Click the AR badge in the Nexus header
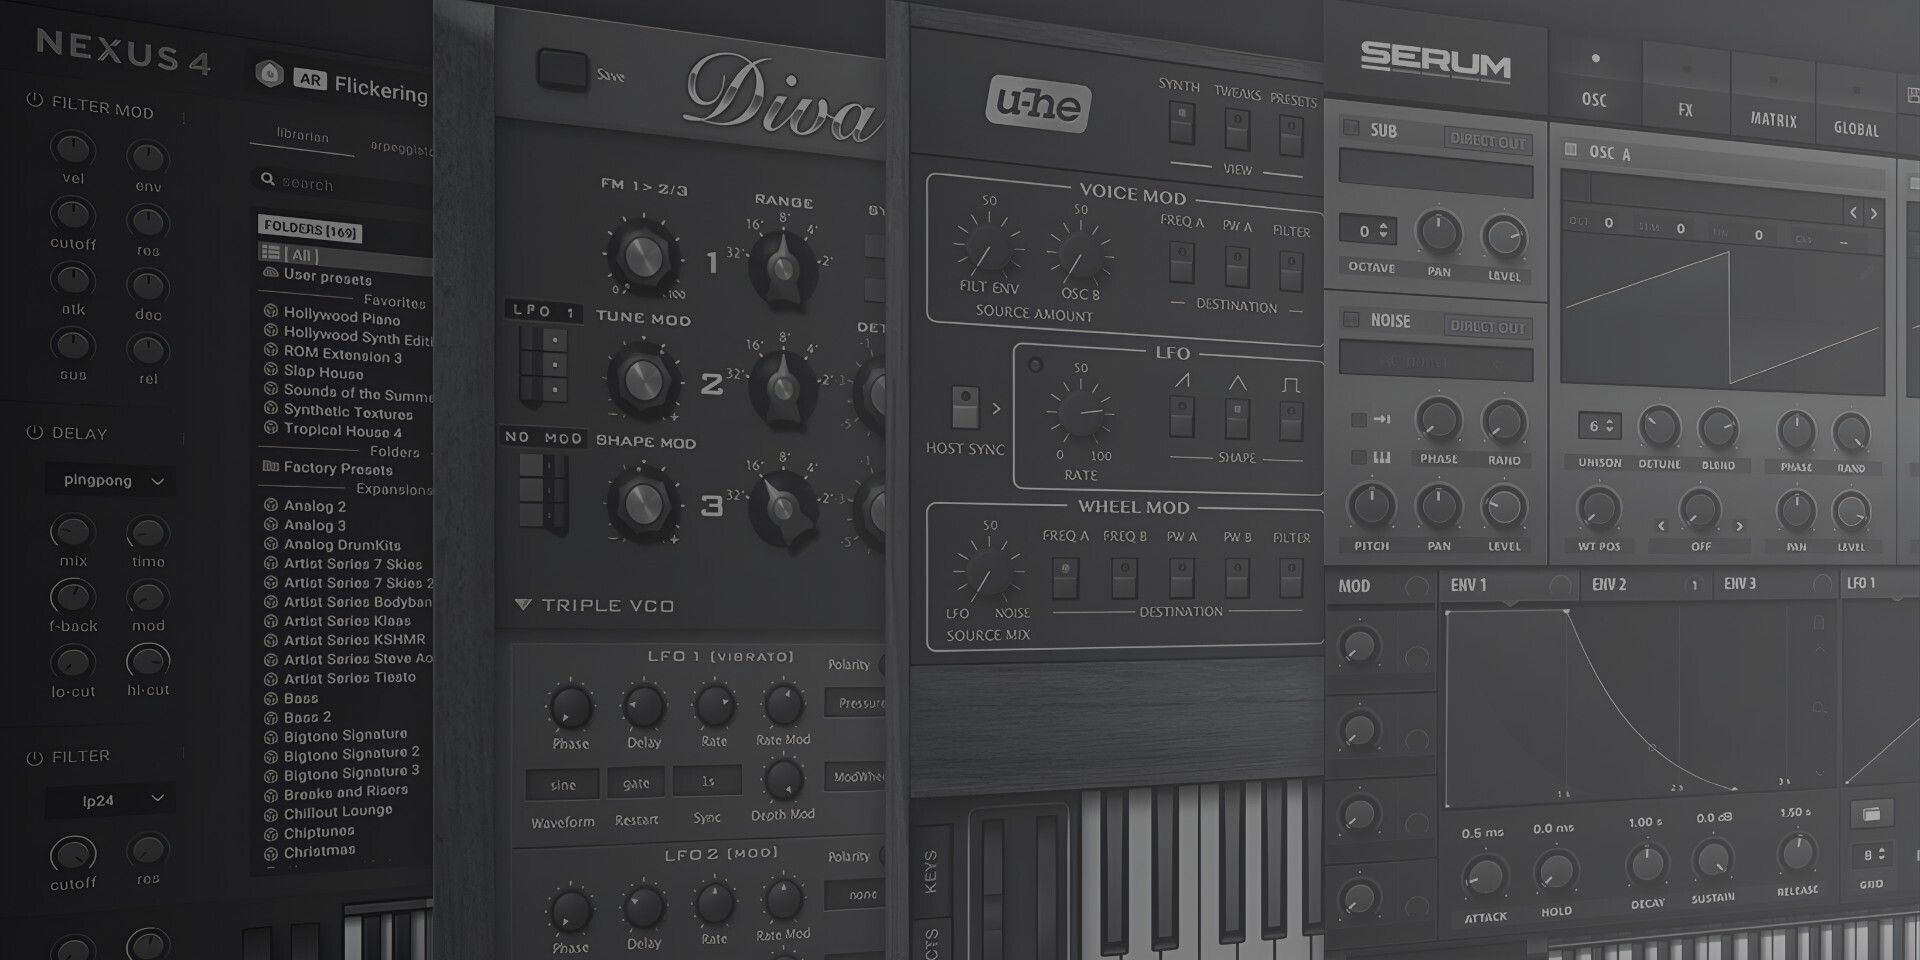The image size is (1920, 960). [310, 80]
